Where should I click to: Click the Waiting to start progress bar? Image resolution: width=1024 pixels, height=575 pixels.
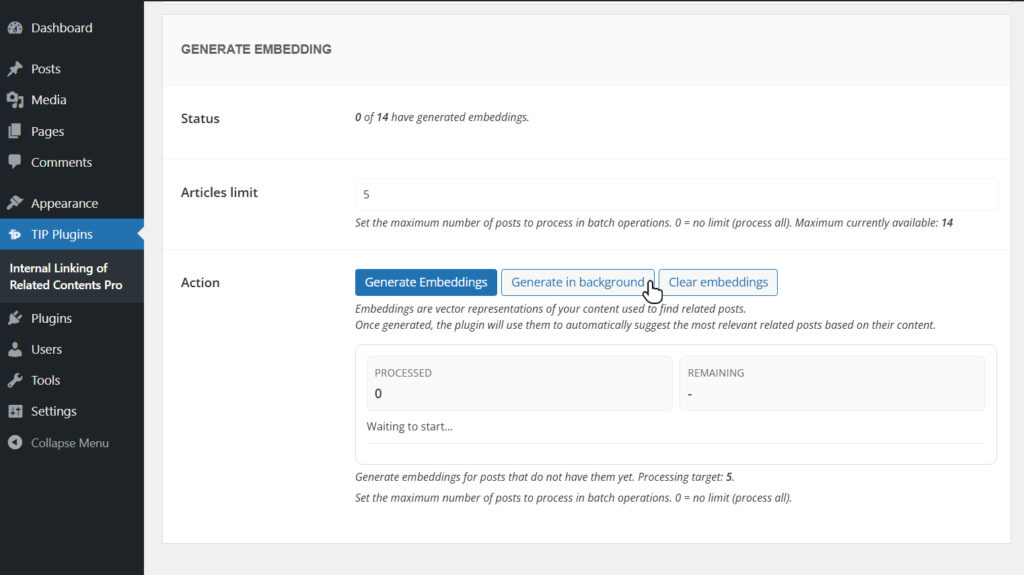[675, 444]
